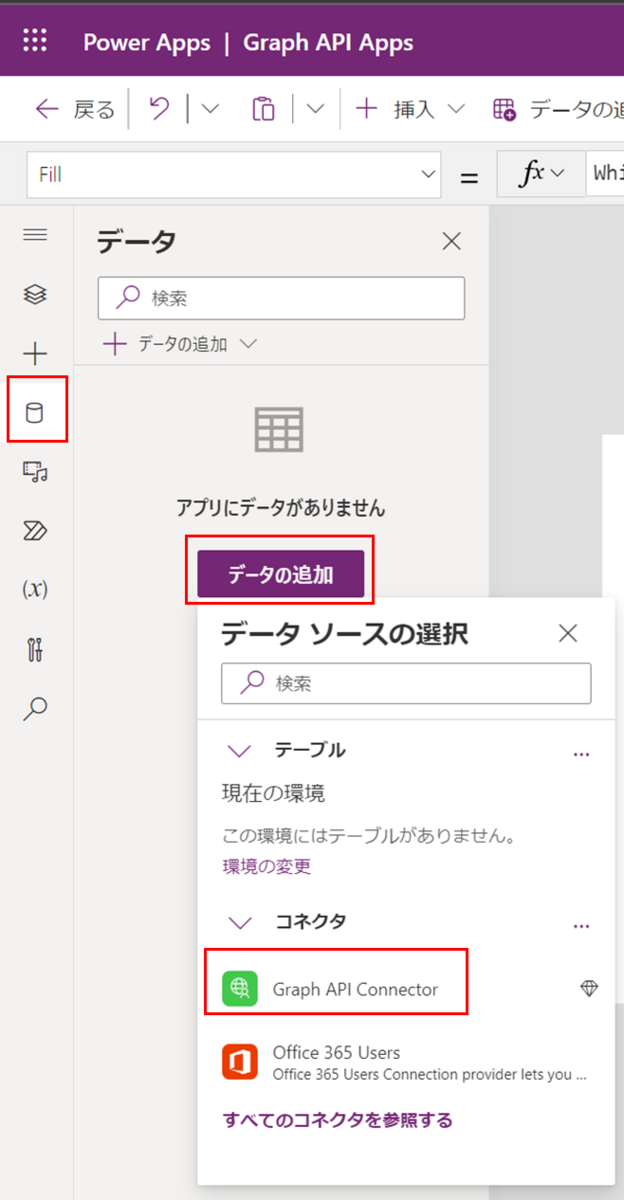Viewport: 624px width, 1200px height.
Task: Select the Office 365 Users connector
Action: click(x=406, y=1063)
